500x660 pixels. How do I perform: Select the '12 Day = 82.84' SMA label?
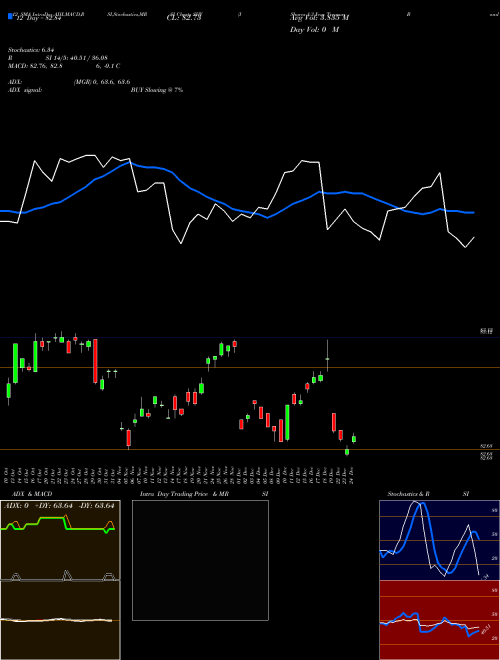pos(37,18)
